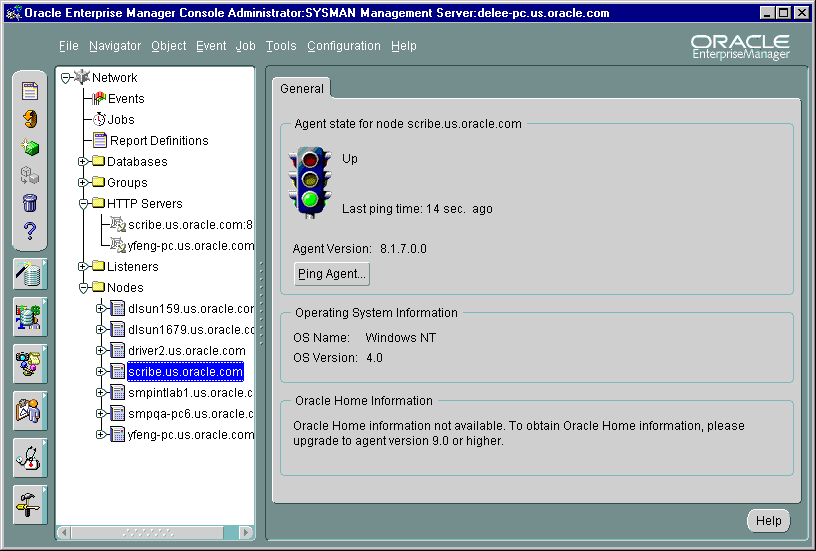816x551 pixels.
Task: Expand the smpintlab1.us.oracle.com node
Action: [x=101, y=392]
